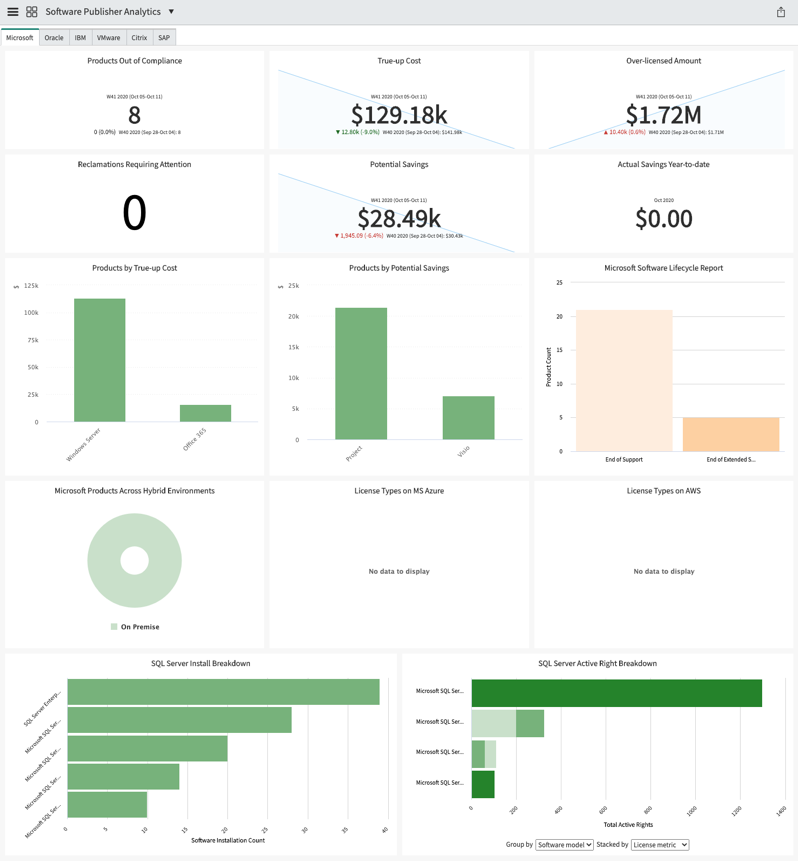Click the True-up Cost value $129.18k
Viewport: 798px width, 861px height.
coord(399,115)
